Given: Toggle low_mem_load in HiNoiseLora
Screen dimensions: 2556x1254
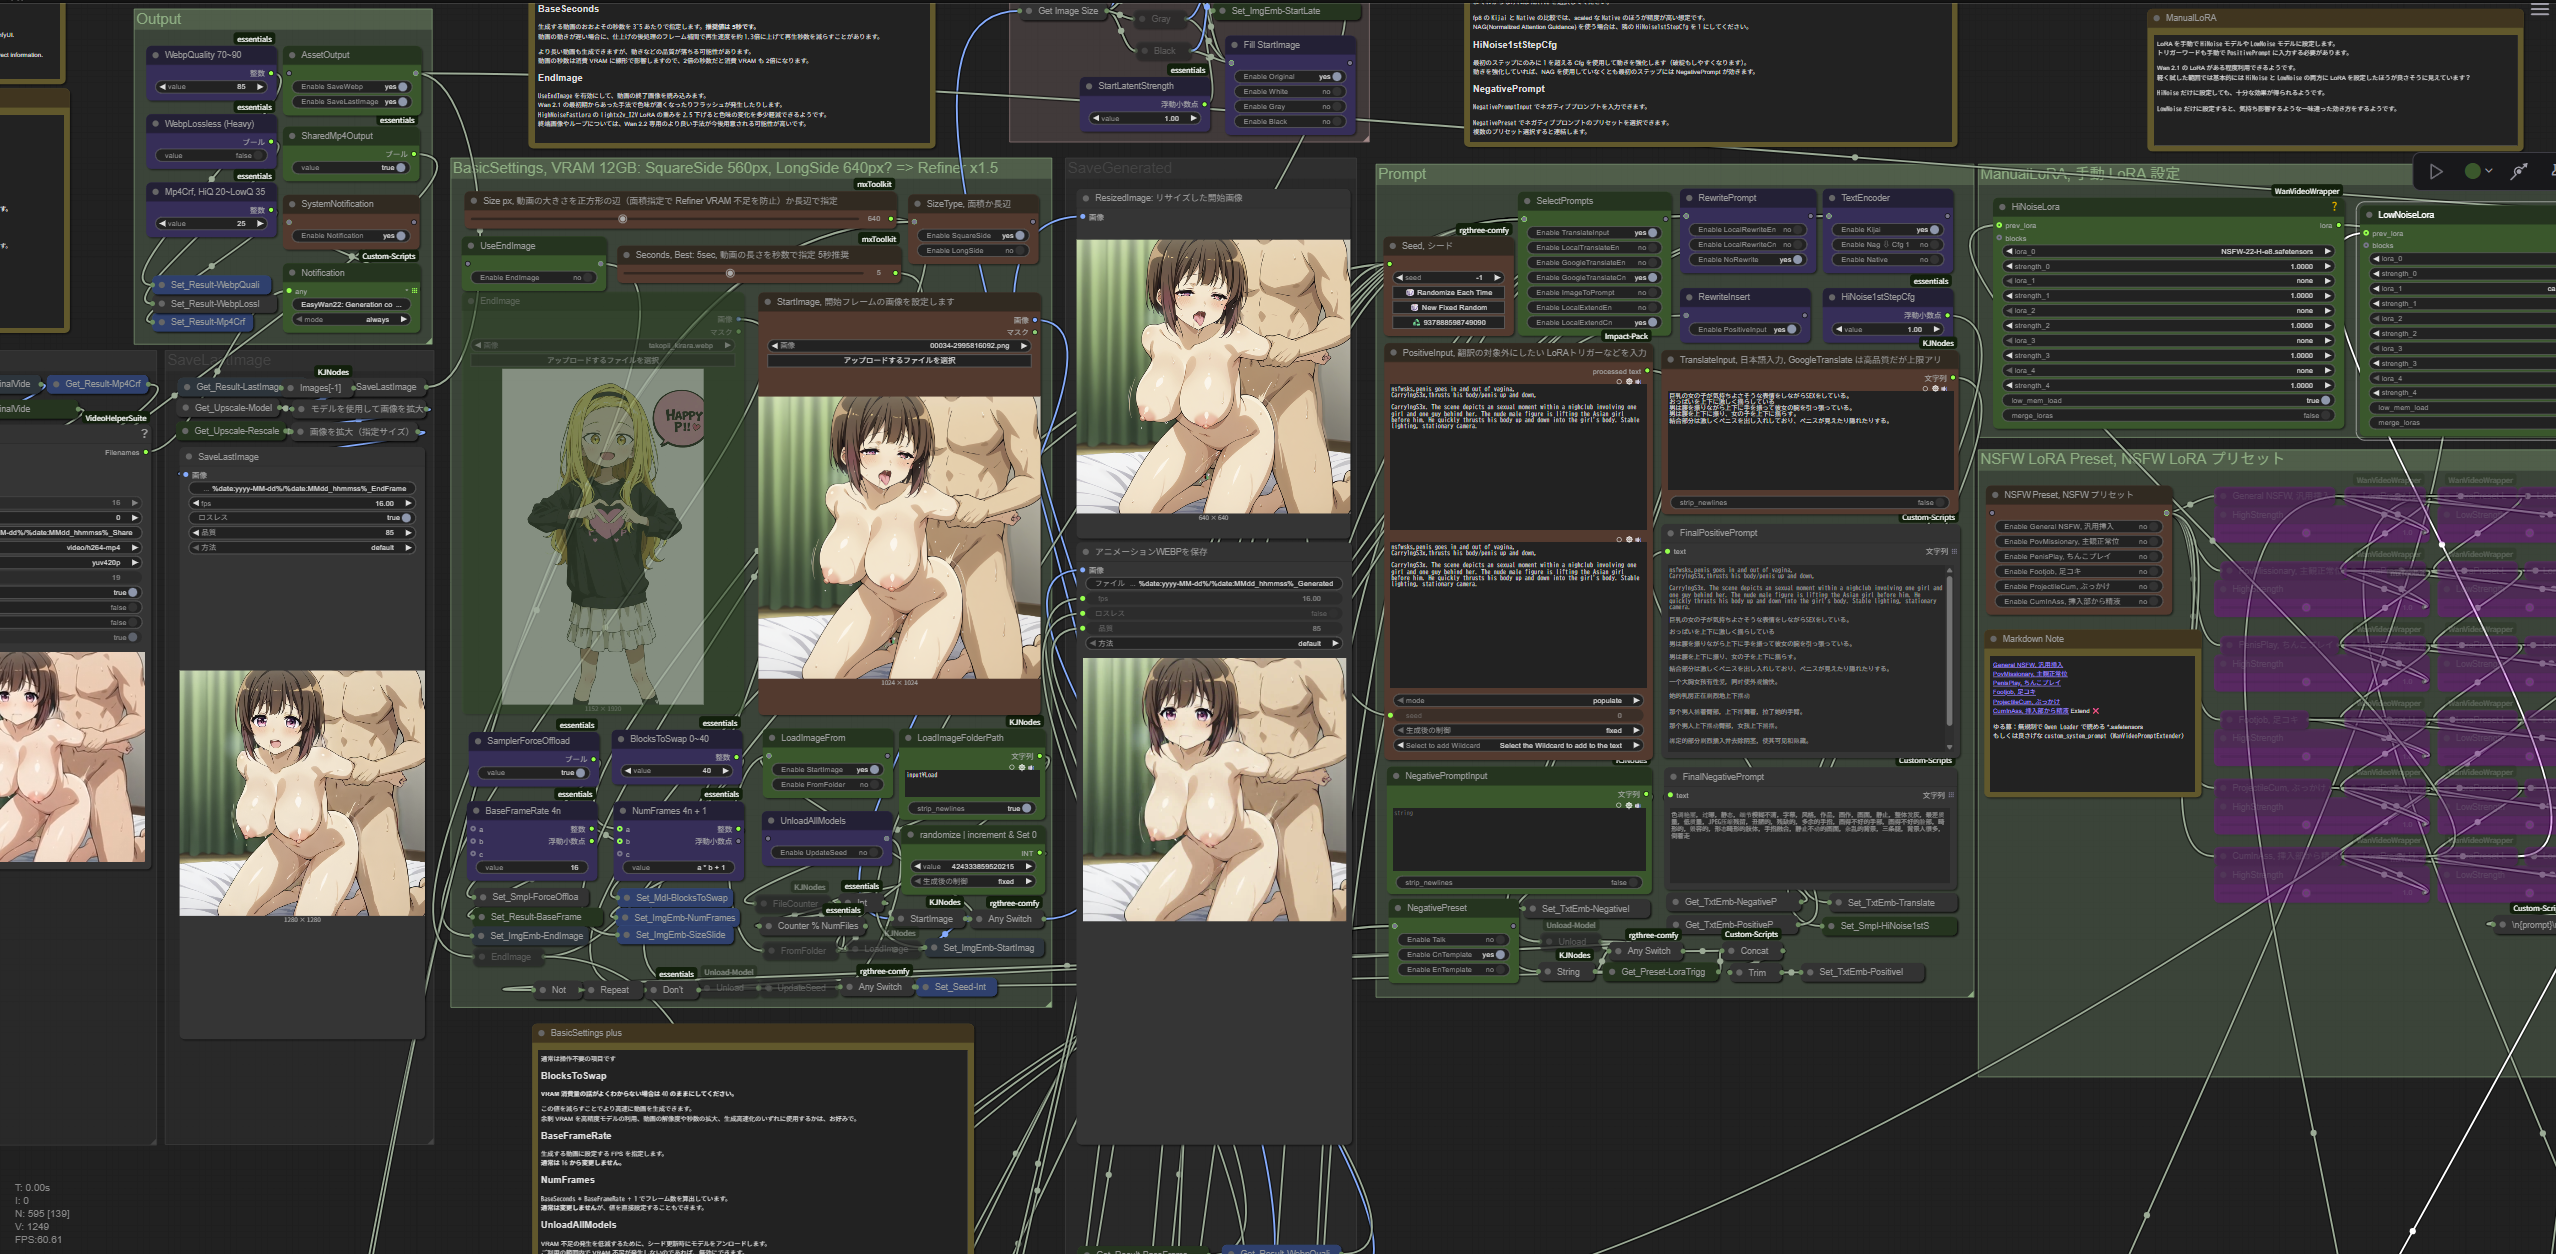Looking at the screenshot, I should pos(2168,401).
